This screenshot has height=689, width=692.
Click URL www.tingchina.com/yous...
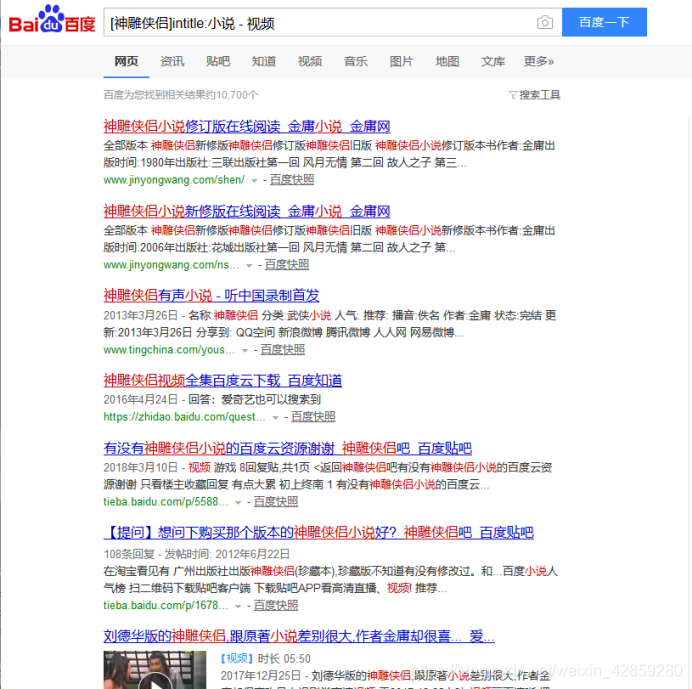point(169,350)
